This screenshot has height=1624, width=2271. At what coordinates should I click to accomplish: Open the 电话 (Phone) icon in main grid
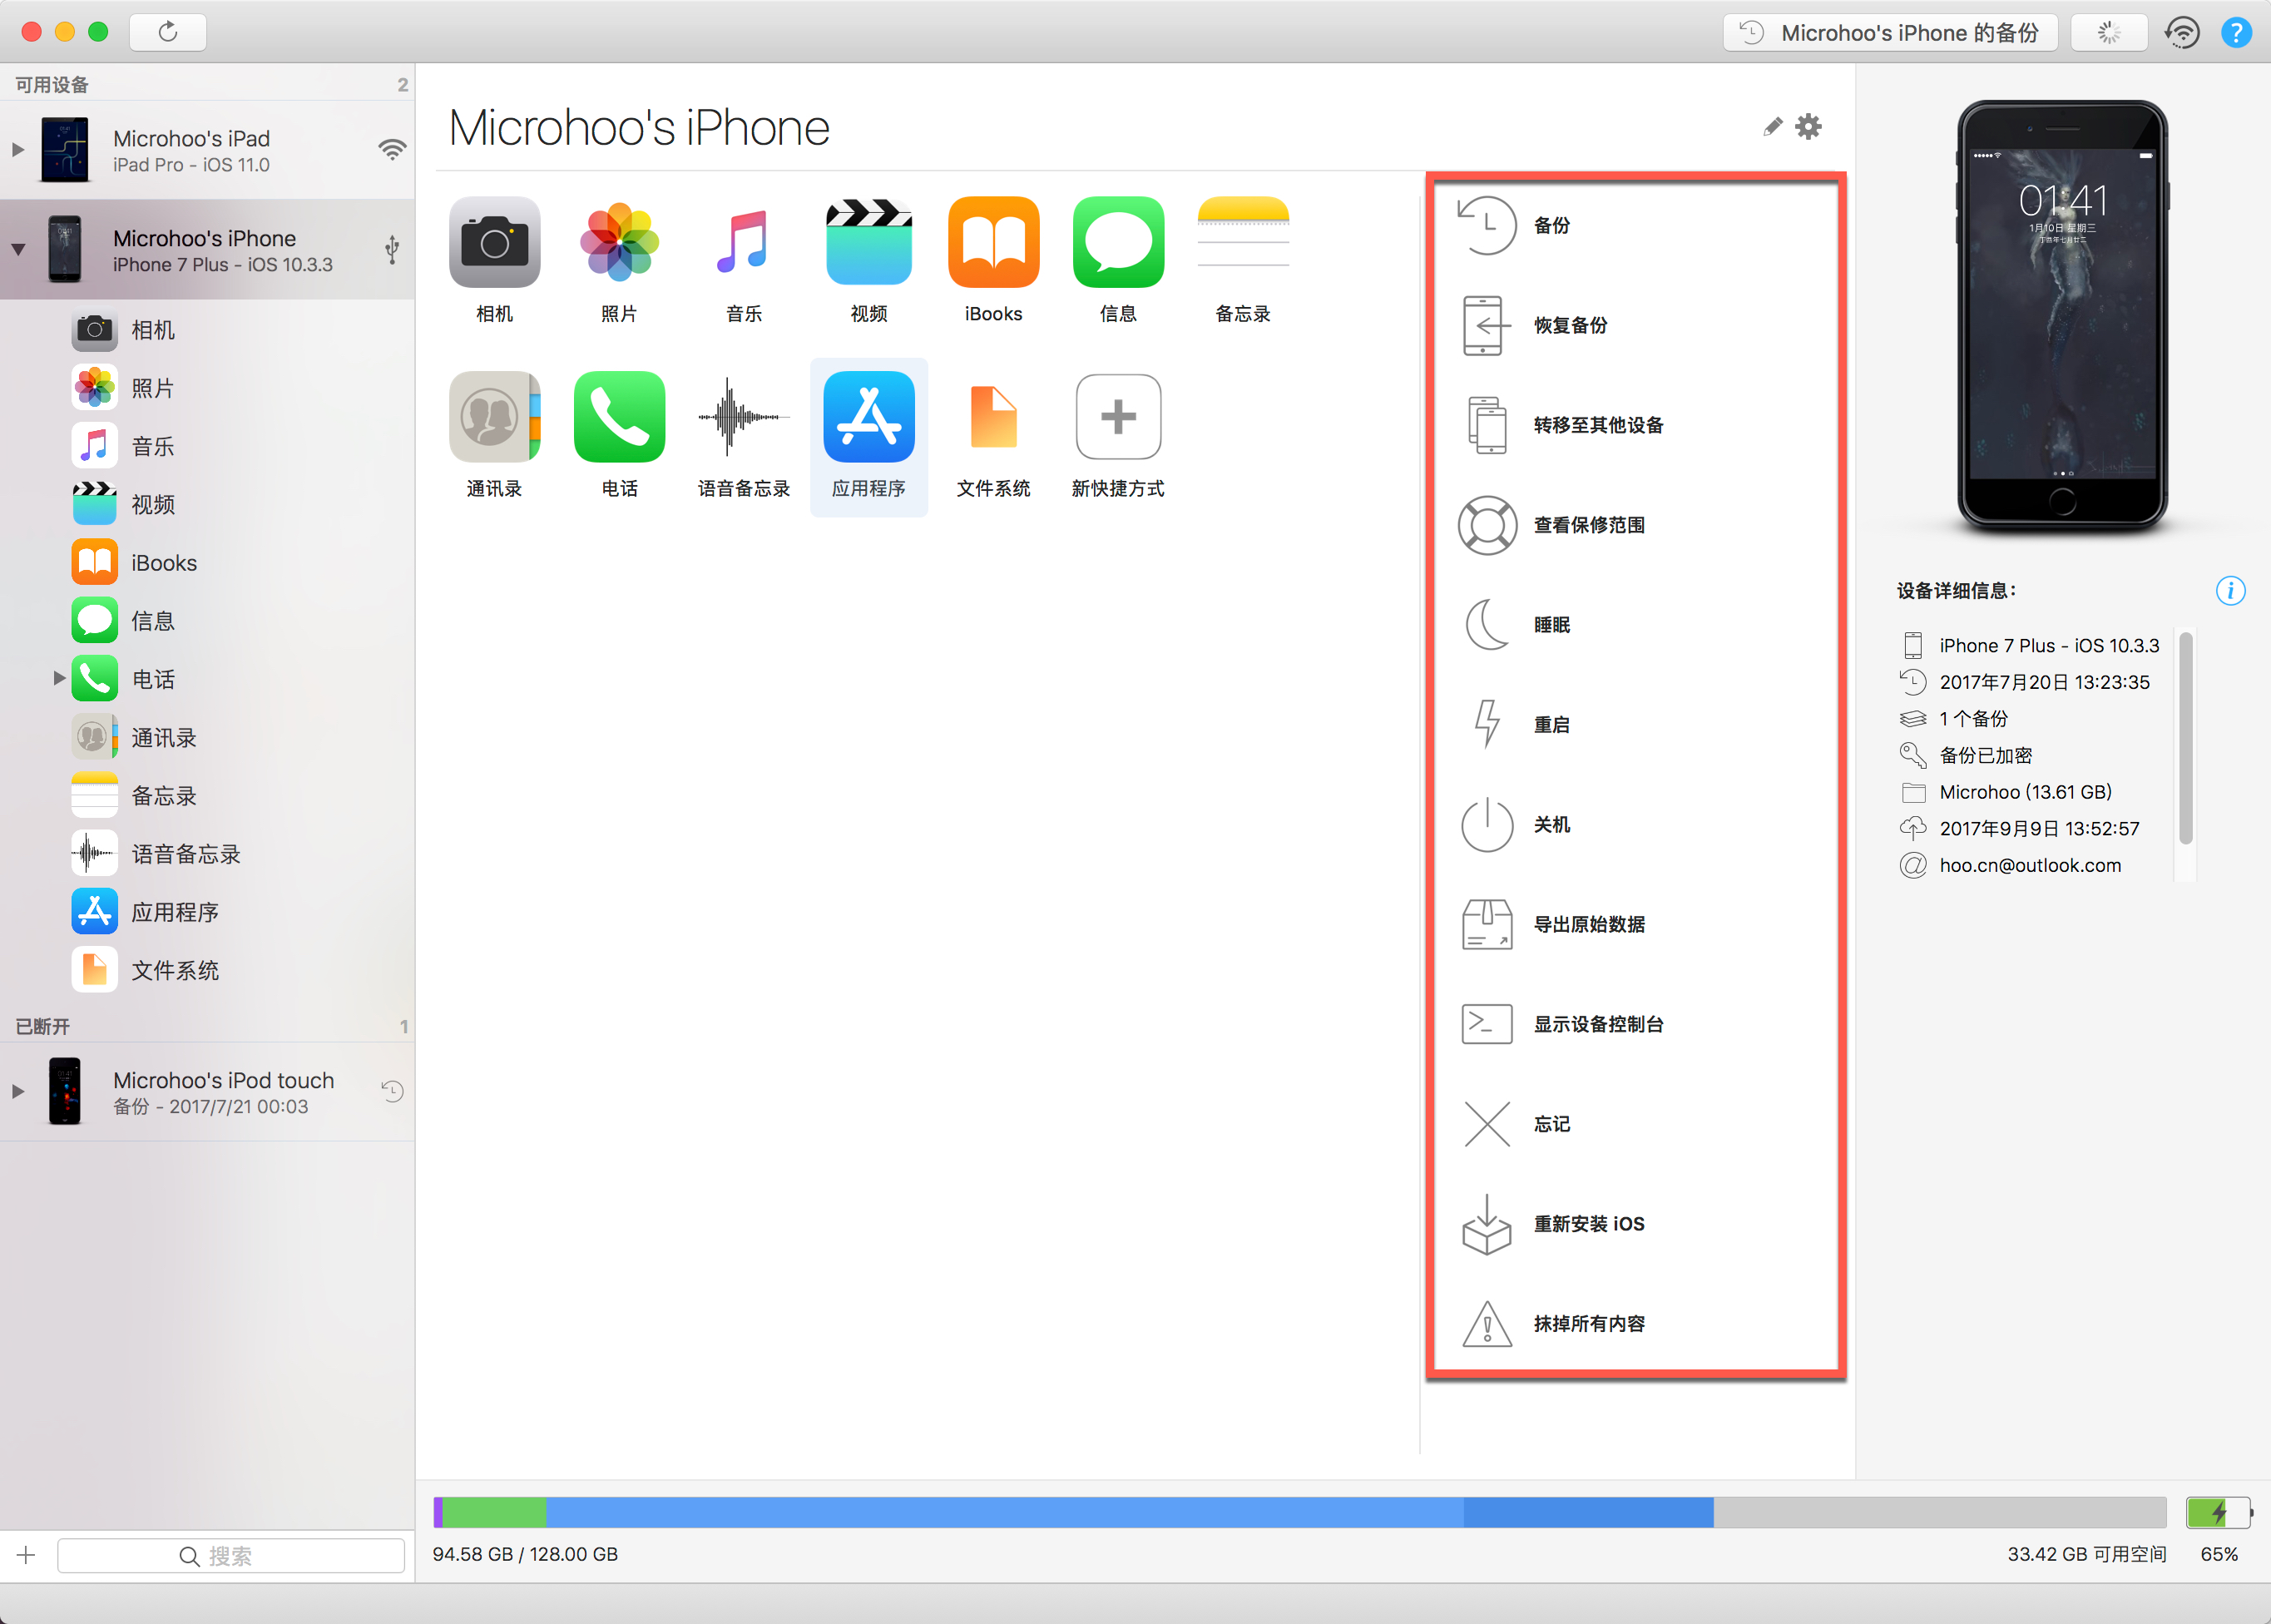619,417
